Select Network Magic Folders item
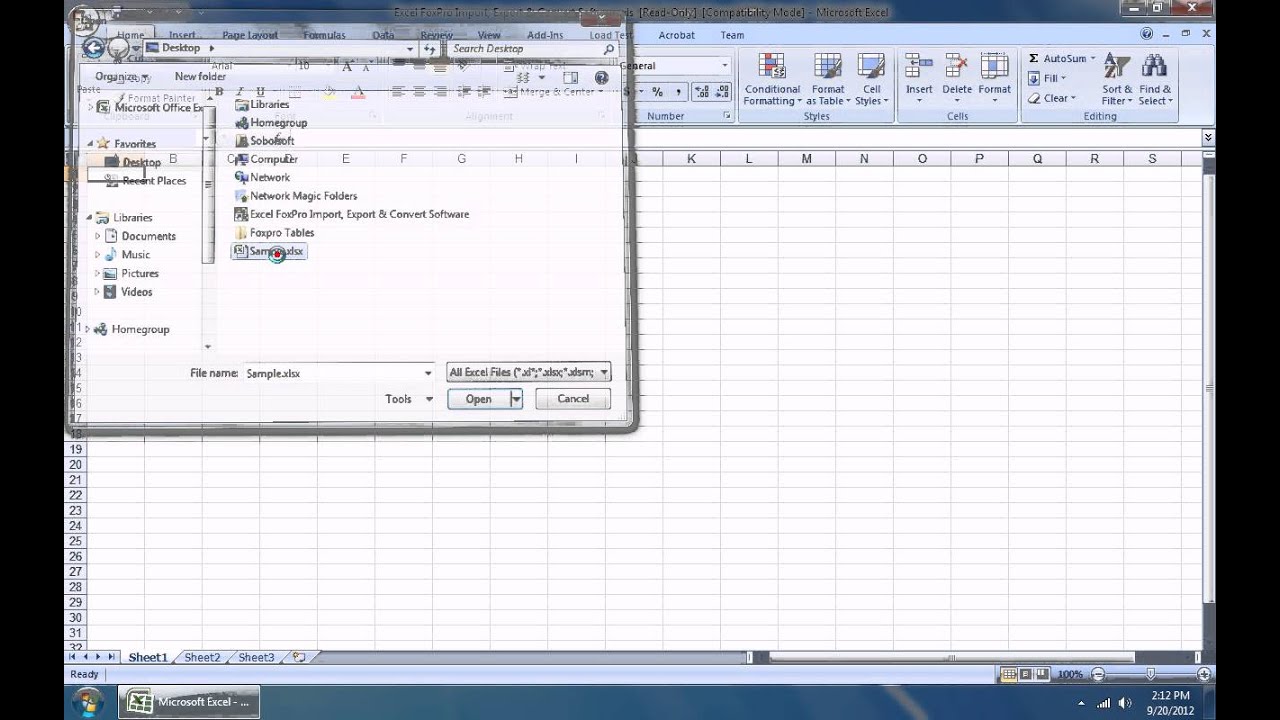 pos(295,196)
